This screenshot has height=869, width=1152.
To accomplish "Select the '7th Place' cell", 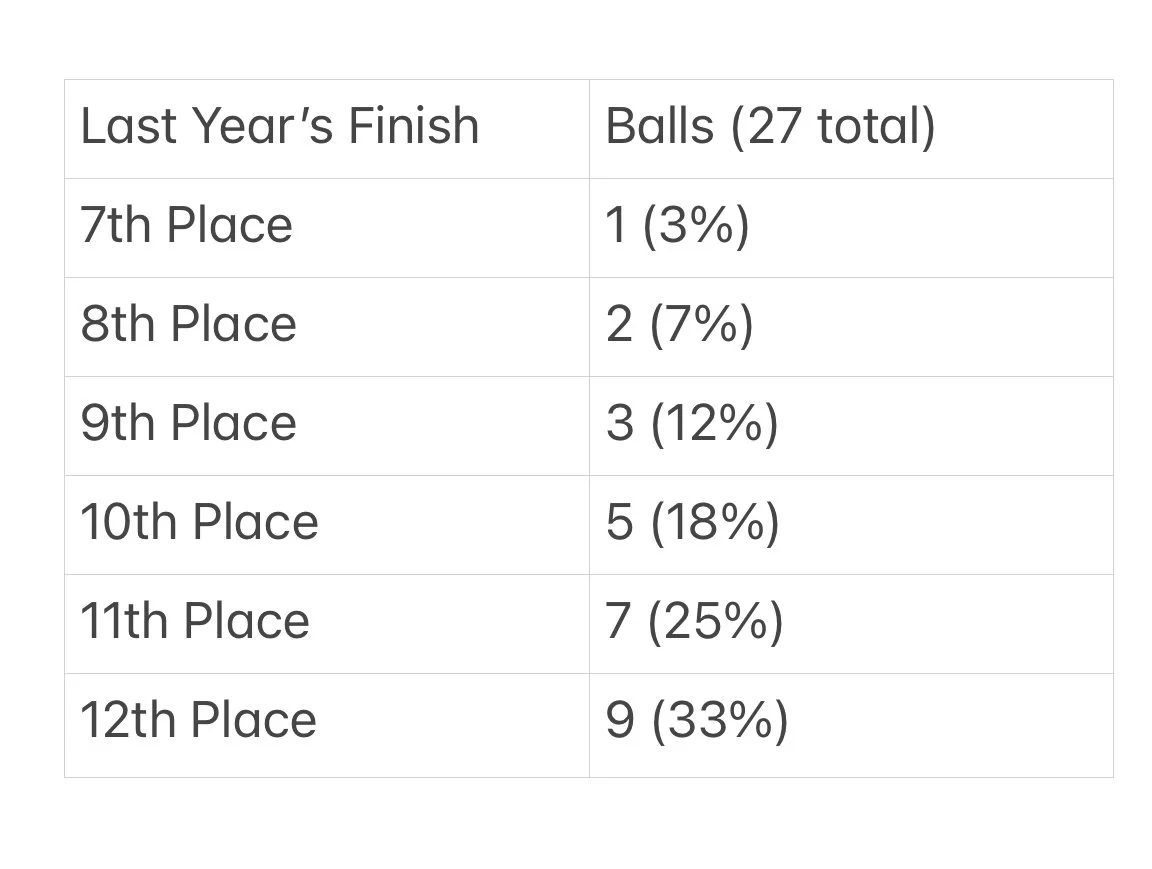I will click(x=186, y=225).
